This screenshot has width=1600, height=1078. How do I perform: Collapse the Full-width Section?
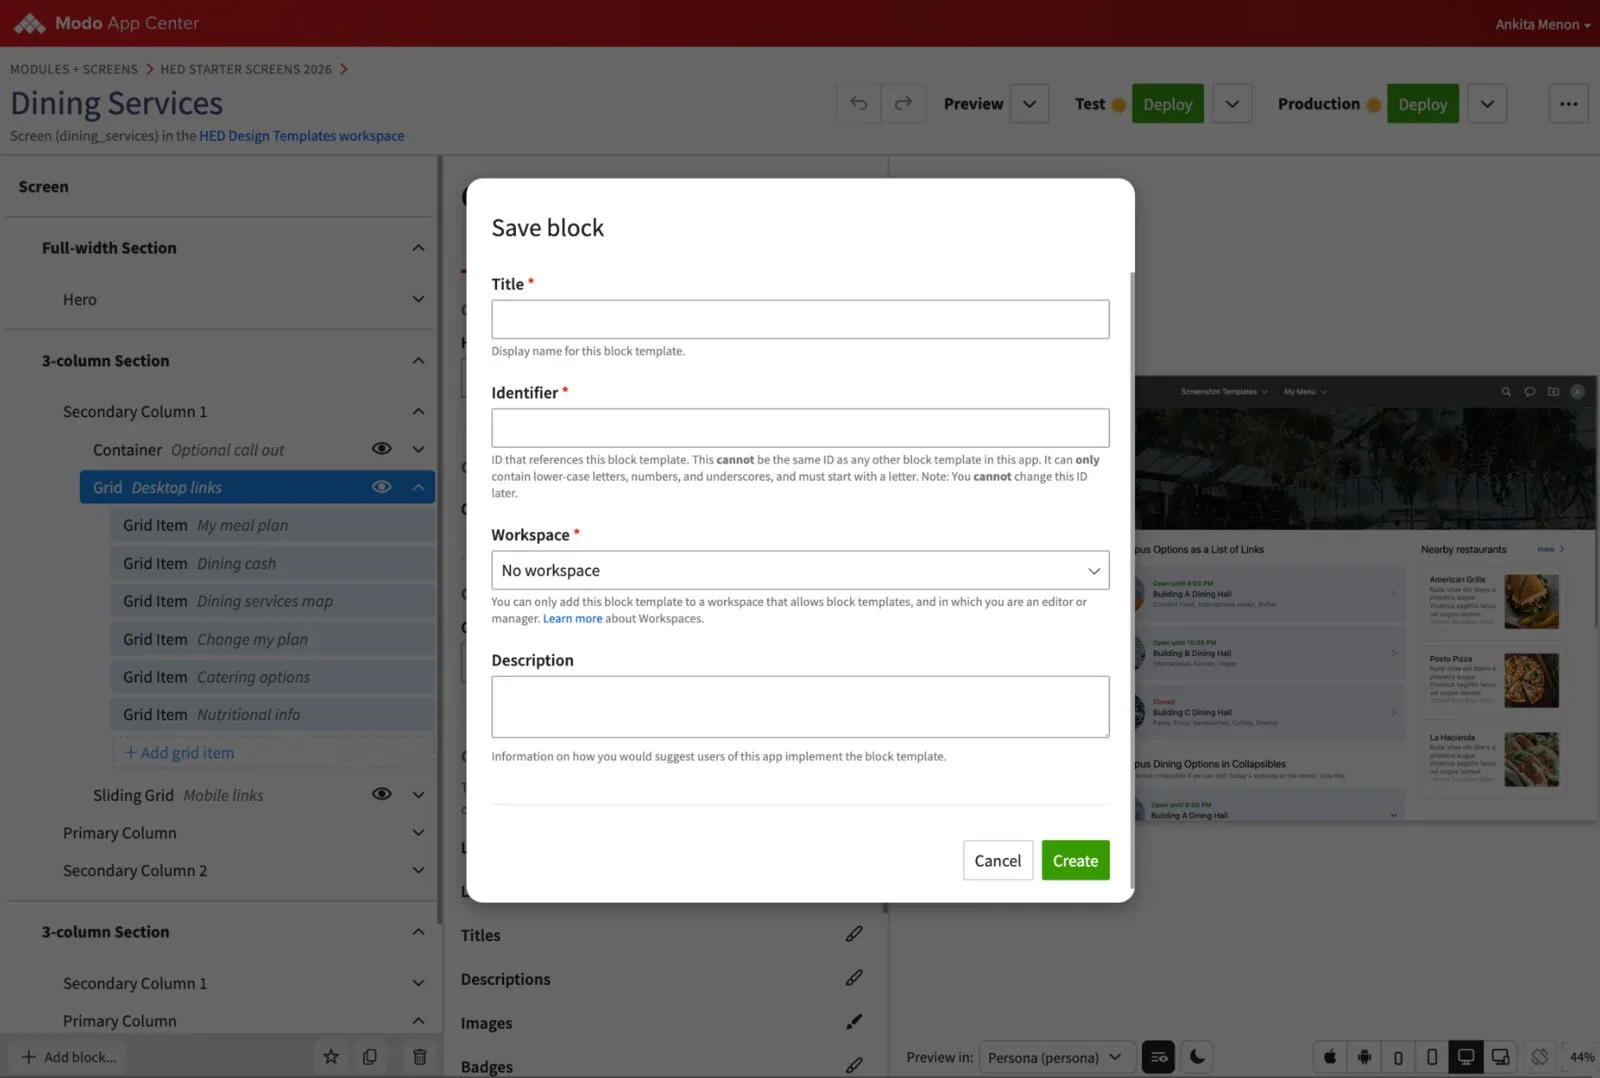[418, 248]
